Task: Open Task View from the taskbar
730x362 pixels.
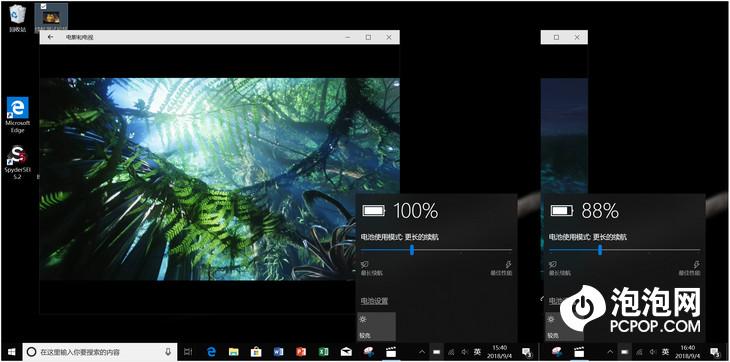Action: [x=188, y=352]
